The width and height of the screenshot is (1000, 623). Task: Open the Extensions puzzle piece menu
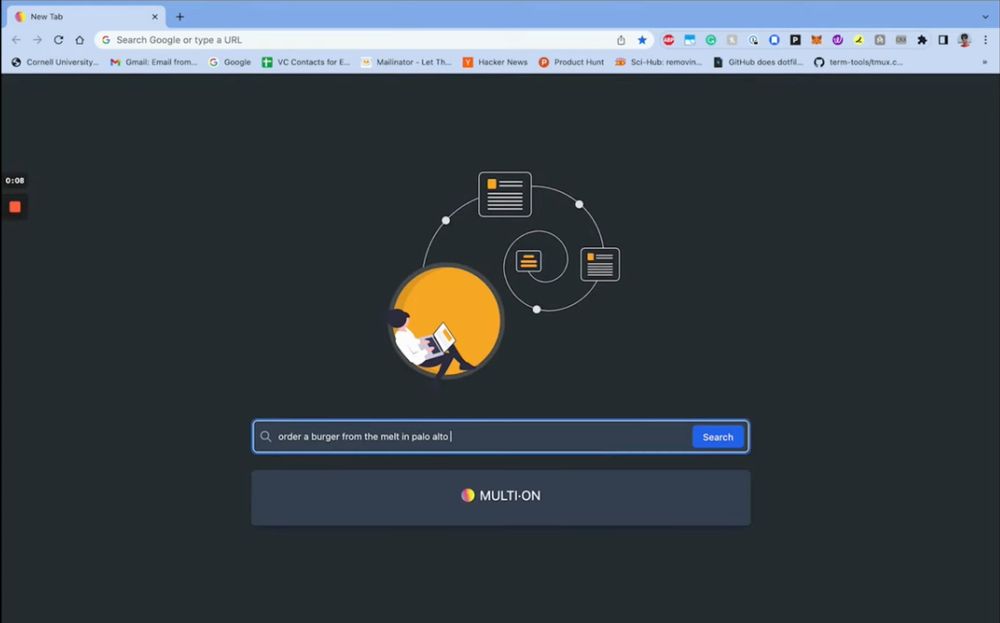(922, 40)
